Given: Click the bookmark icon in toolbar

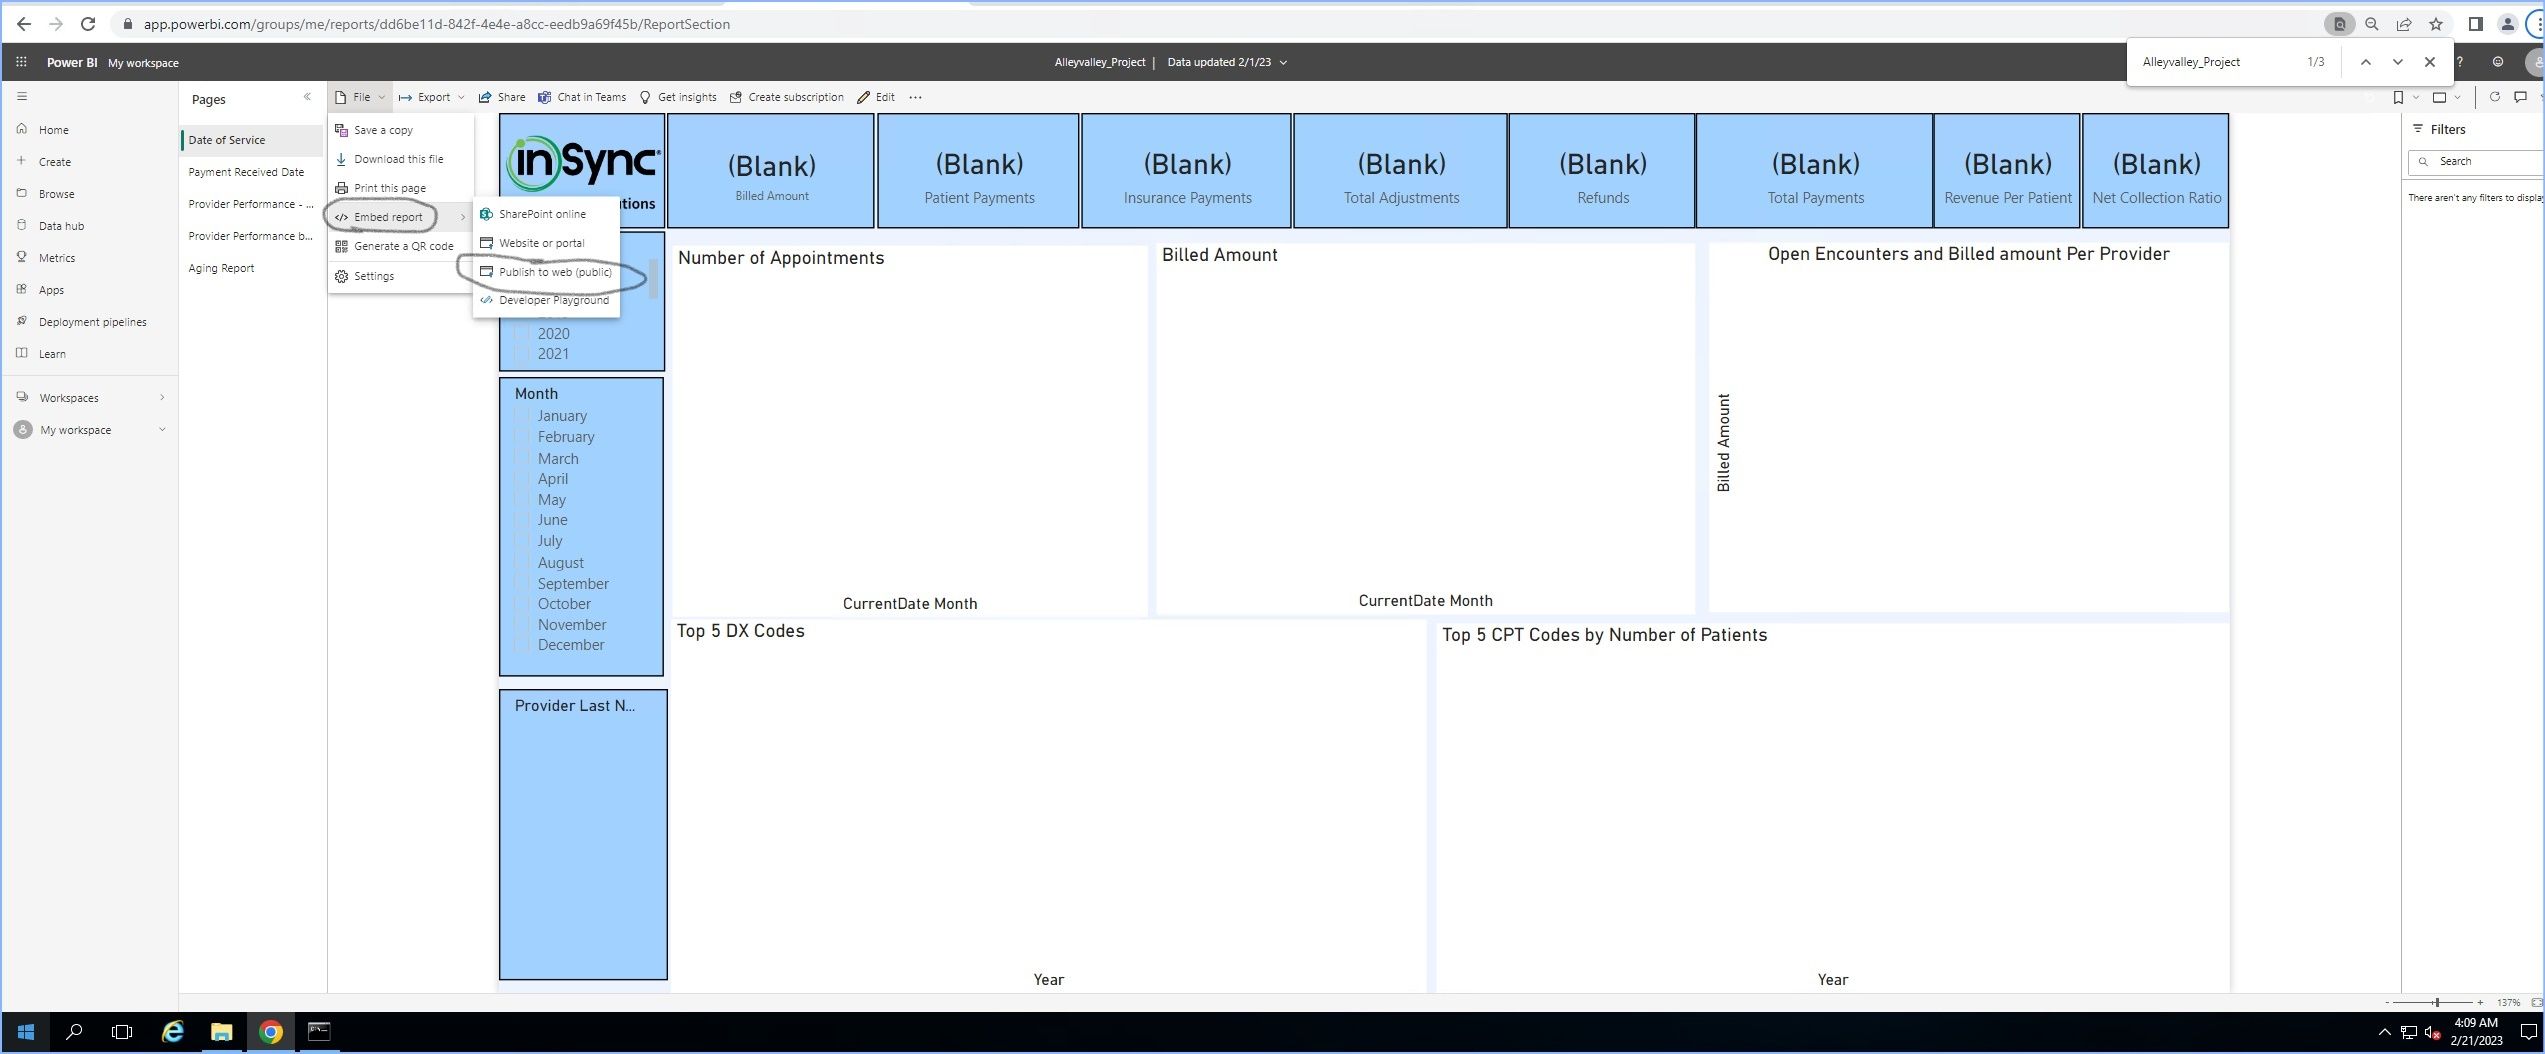Looking at the screenshot, I should tap(2398, 97).
